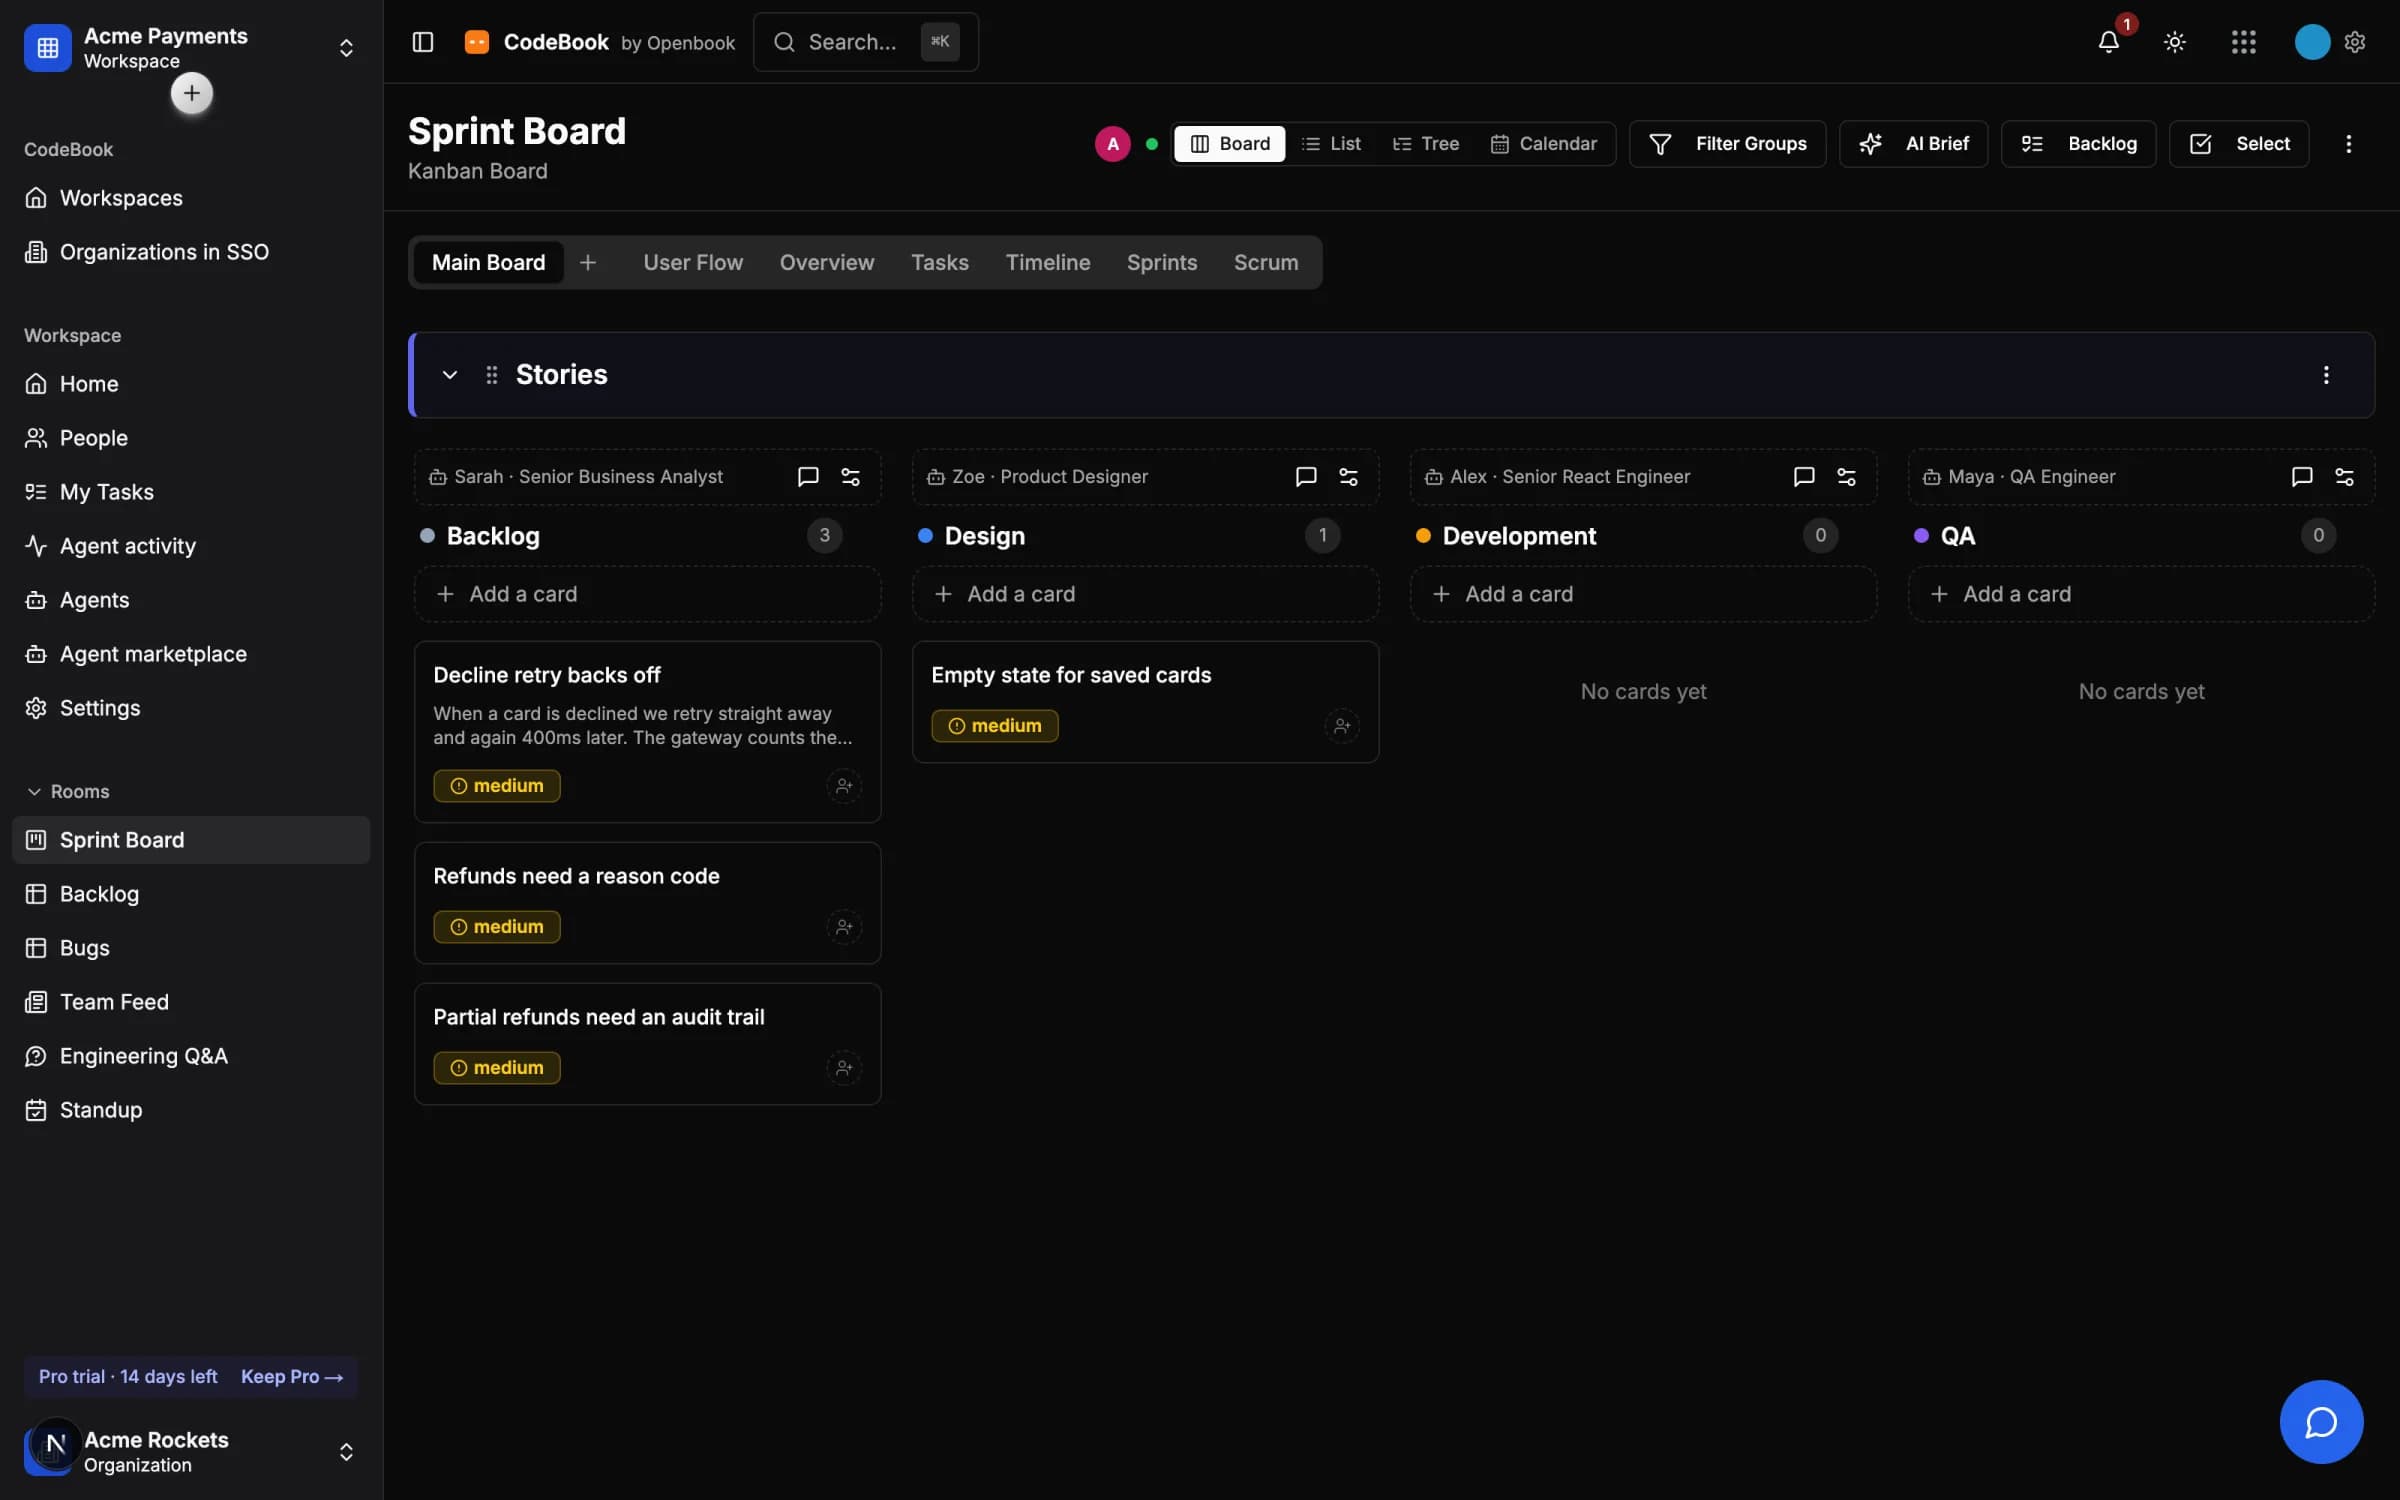2400x1500 pixels.
Task: Click the pink A member avatar
Action: (1112, 144)
